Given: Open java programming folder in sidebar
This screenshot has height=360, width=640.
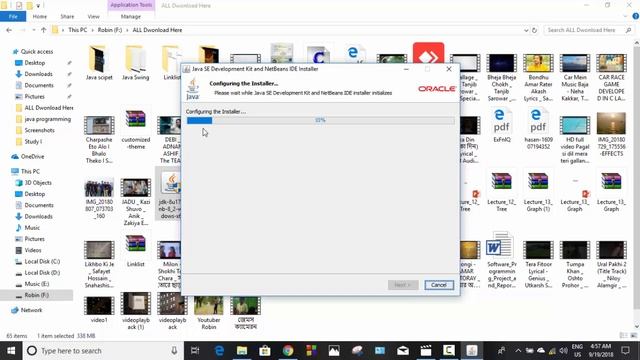Looking at the screenshot, I should tap(47, 119).
